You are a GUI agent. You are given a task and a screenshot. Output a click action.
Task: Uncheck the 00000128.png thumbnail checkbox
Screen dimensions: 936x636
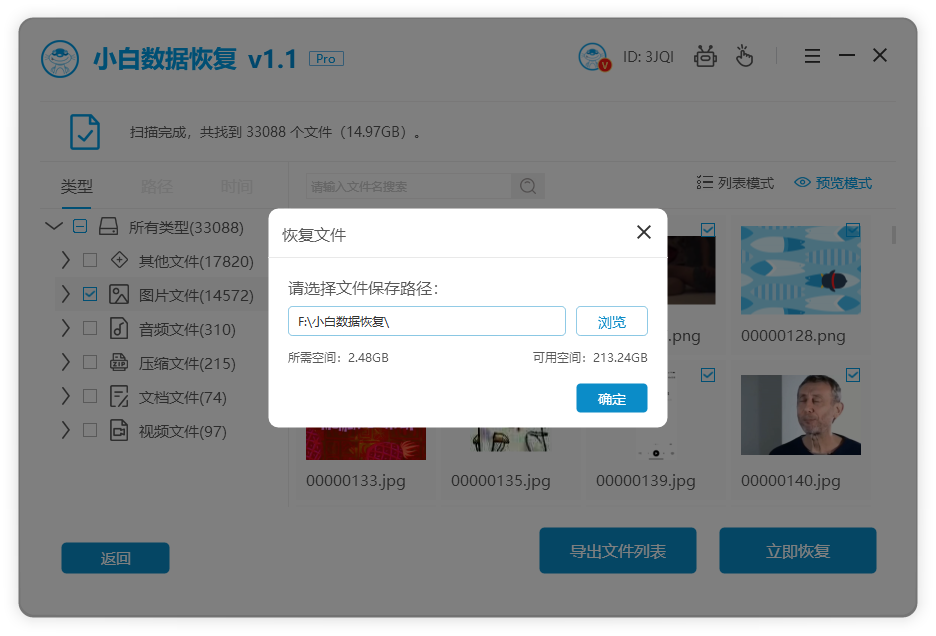853,230
